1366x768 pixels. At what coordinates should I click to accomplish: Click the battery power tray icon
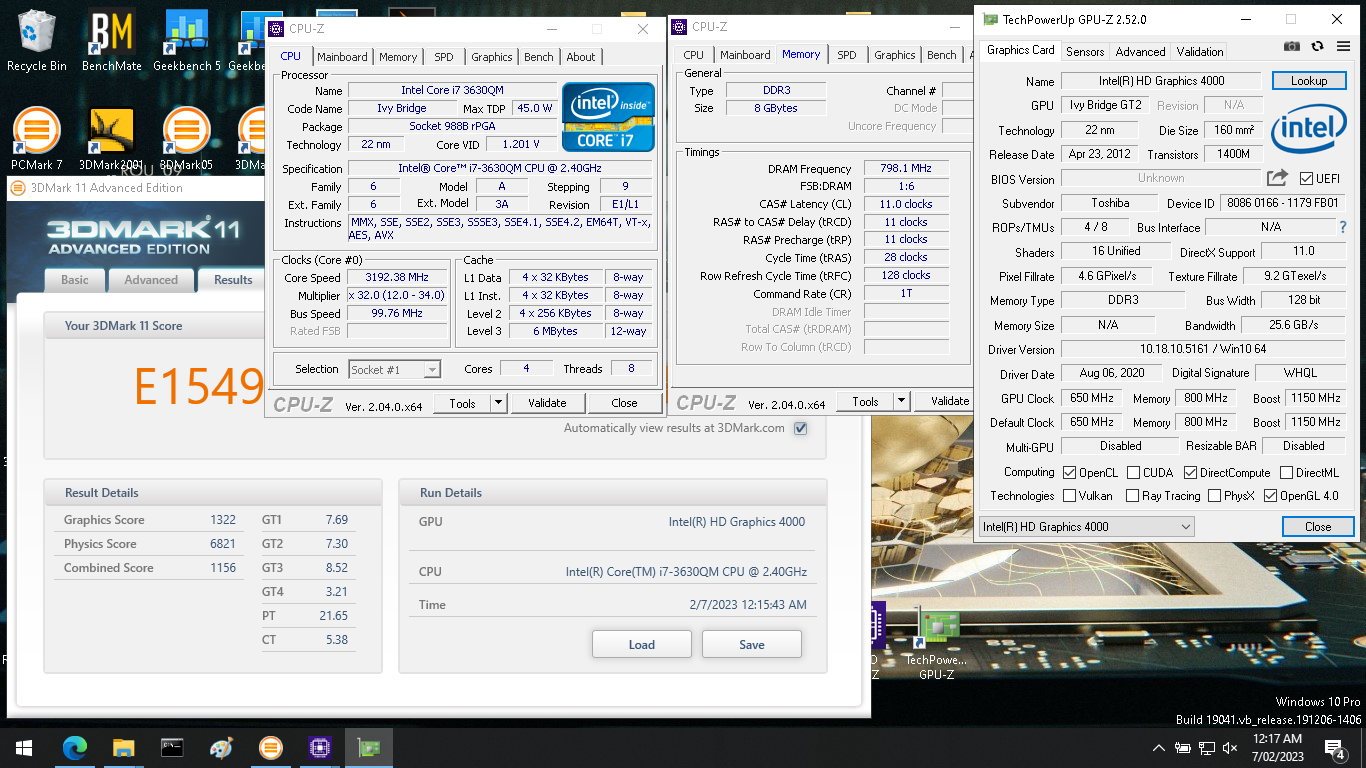tap(1183, 748)
